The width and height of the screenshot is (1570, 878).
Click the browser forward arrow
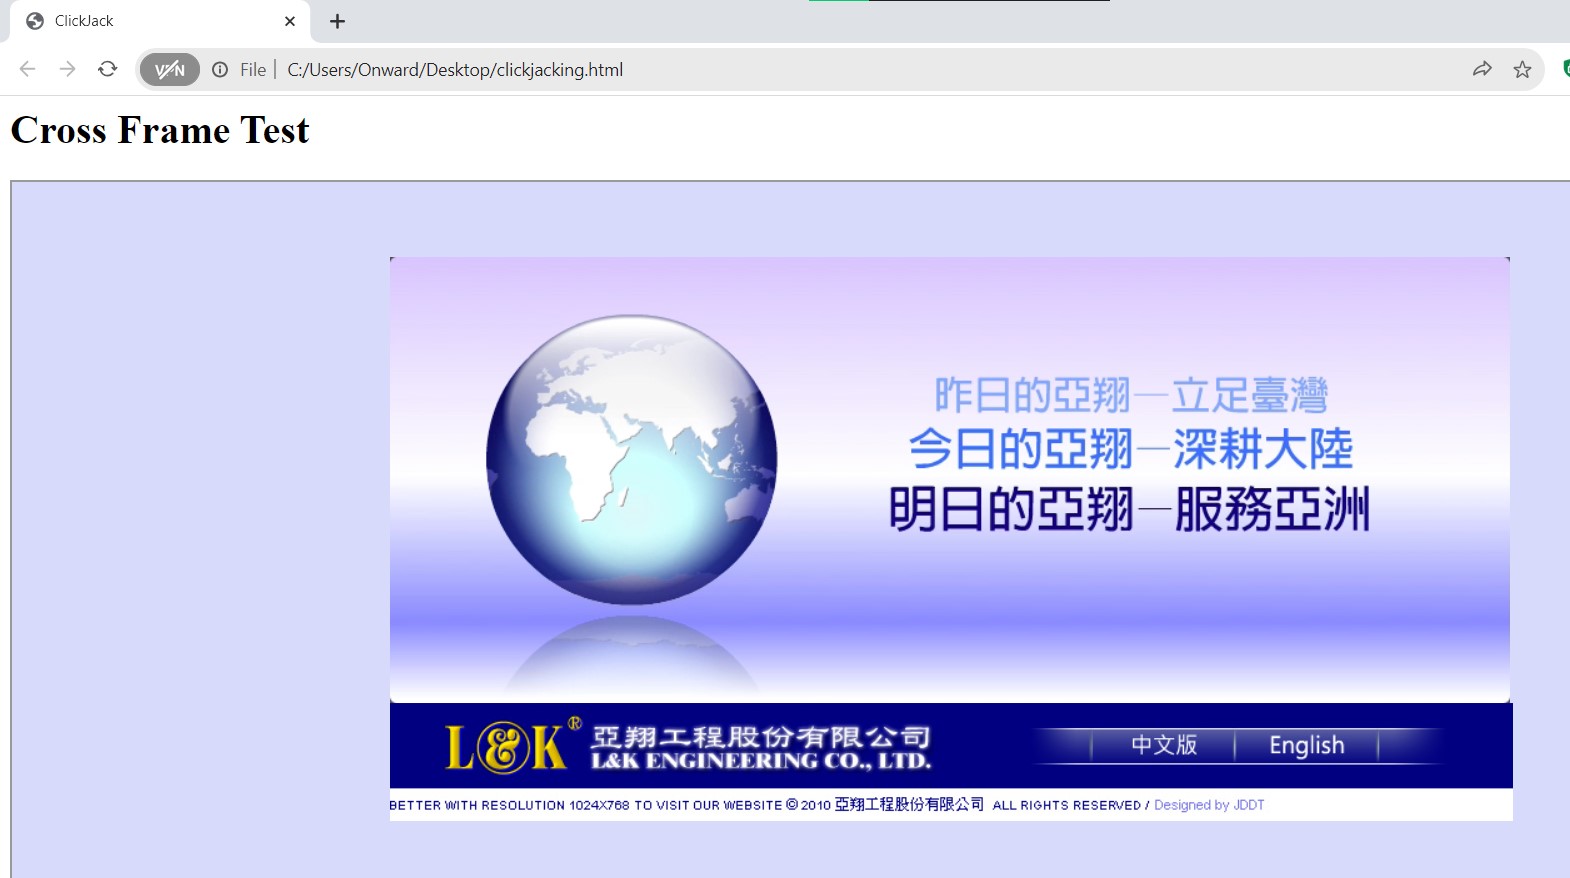(67, 69)
